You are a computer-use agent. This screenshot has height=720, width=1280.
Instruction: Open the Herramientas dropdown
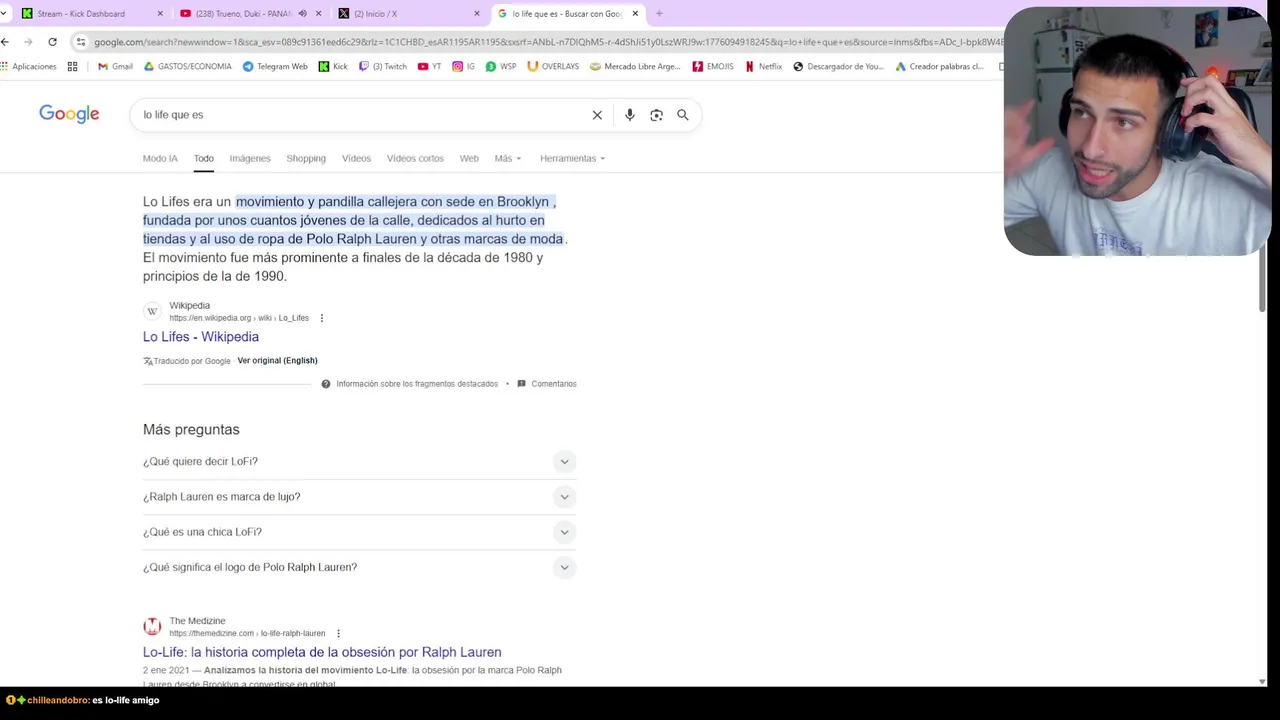(572, 158)
